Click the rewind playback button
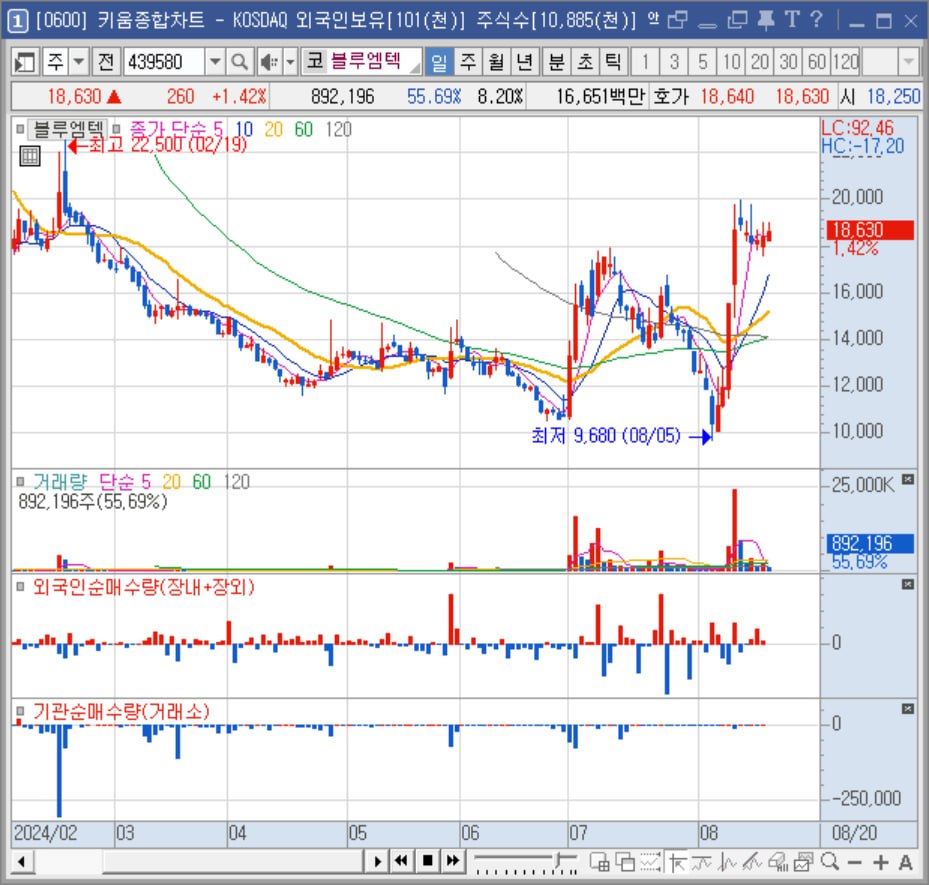This screenshot has width=929, height=885. coord(402,861)
